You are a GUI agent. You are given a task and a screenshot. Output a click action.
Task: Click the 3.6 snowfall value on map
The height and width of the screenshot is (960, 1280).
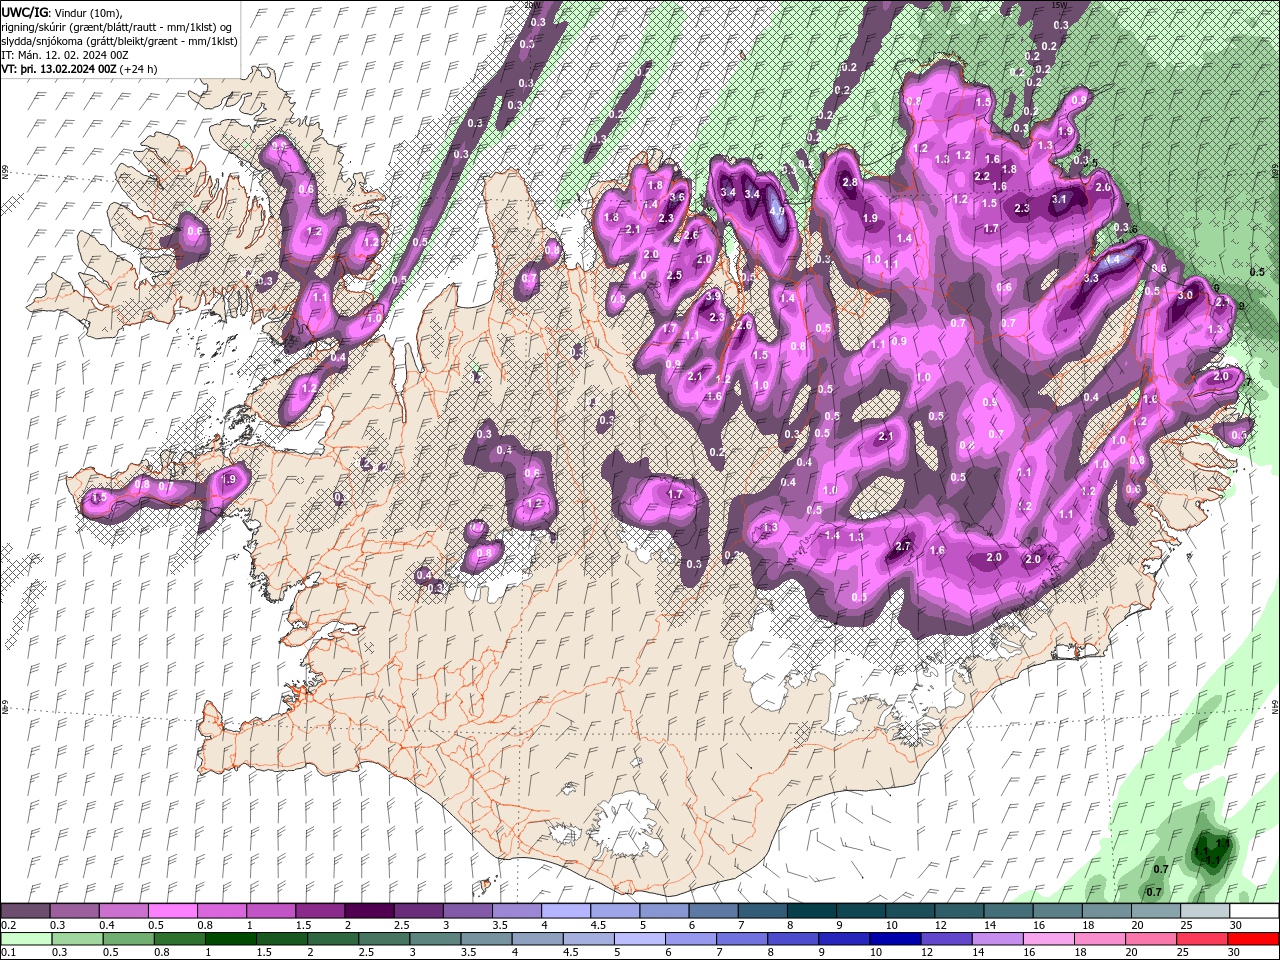click(677, 197)
